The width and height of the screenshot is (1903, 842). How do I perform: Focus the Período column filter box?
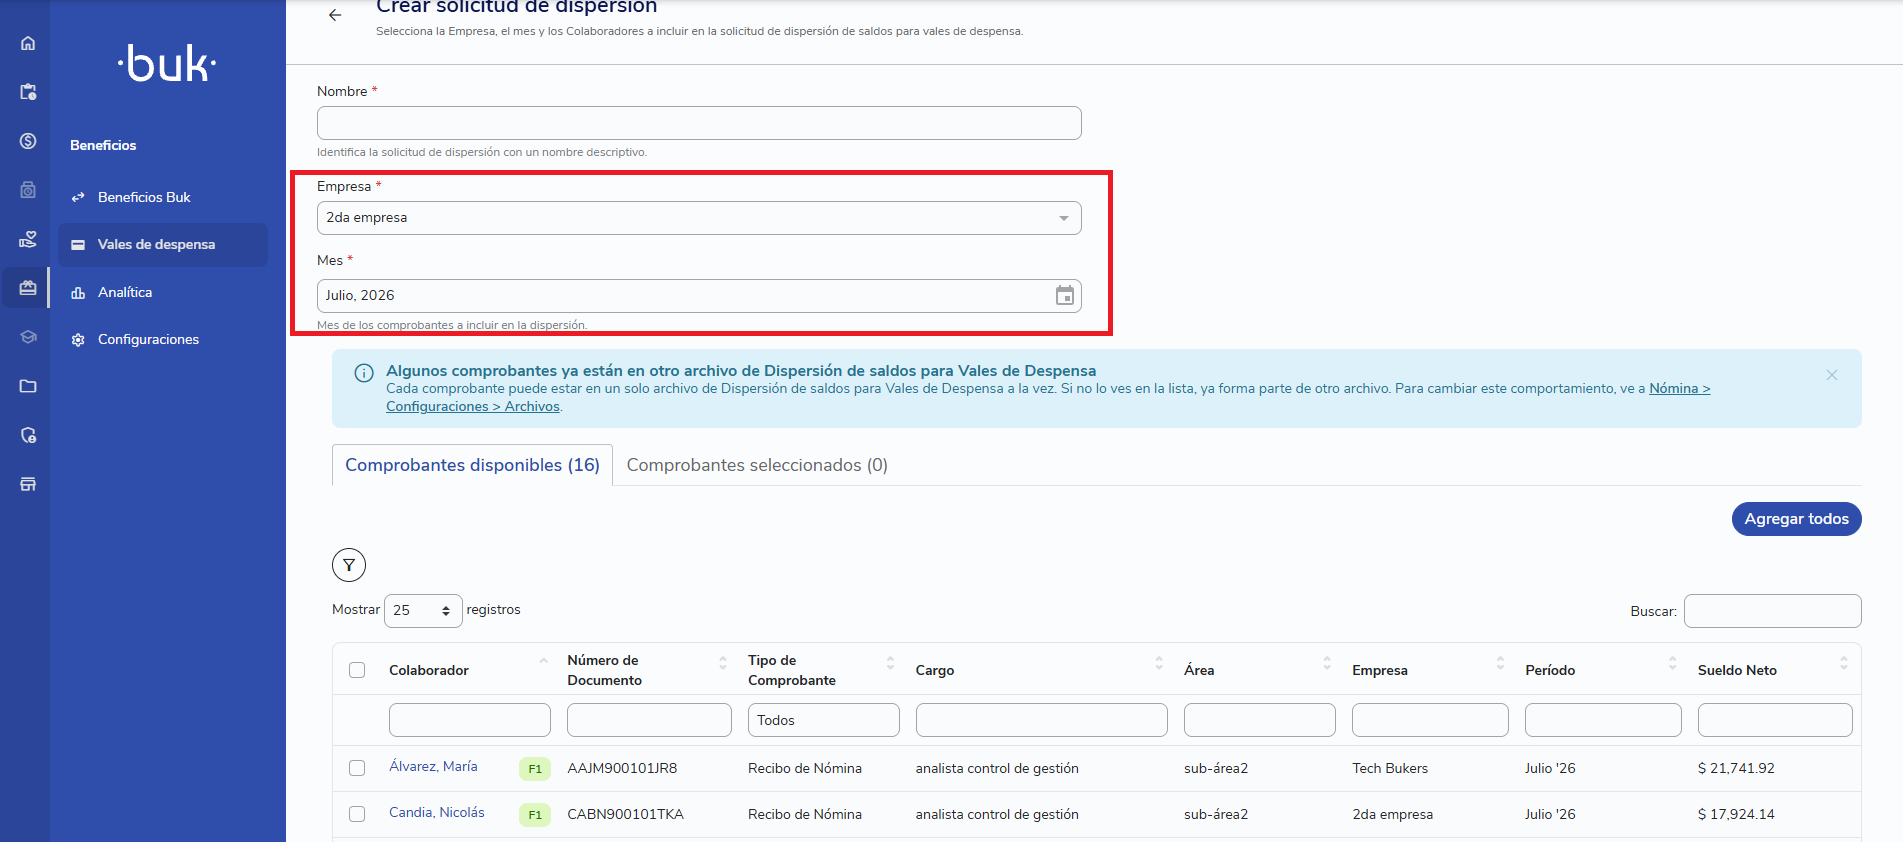[1603, 720]
